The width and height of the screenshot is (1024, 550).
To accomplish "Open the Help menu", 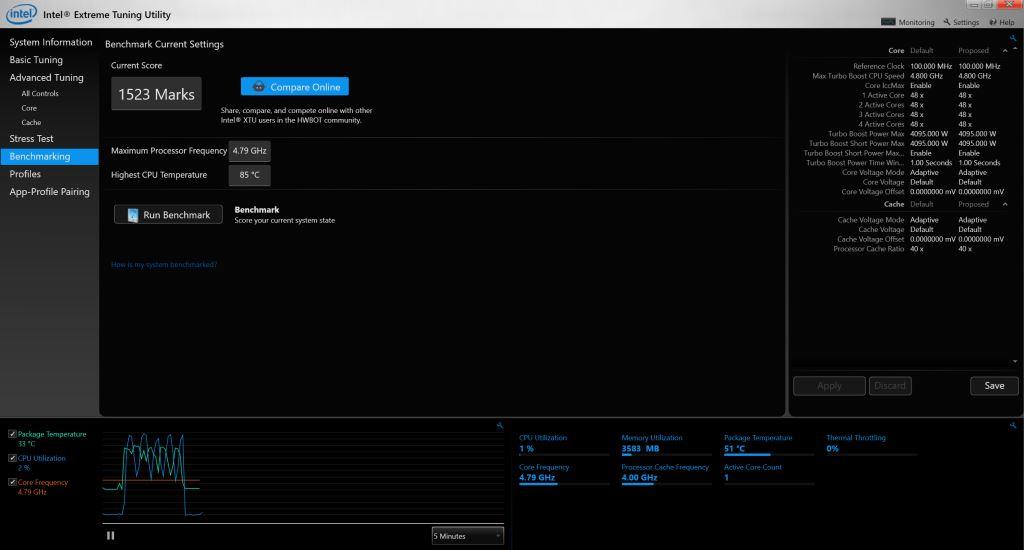I will [x=1001, y=22].
